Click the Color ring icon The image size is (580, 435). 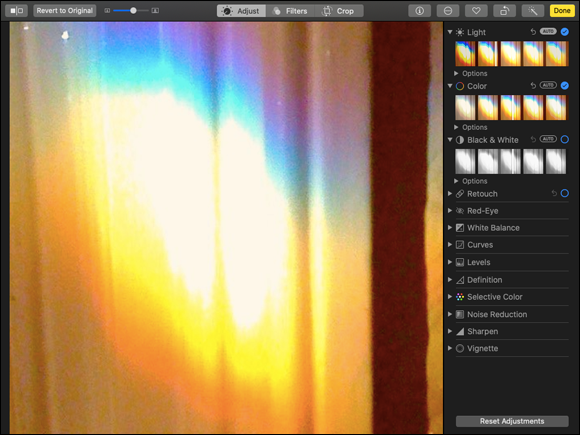(460, 86)
